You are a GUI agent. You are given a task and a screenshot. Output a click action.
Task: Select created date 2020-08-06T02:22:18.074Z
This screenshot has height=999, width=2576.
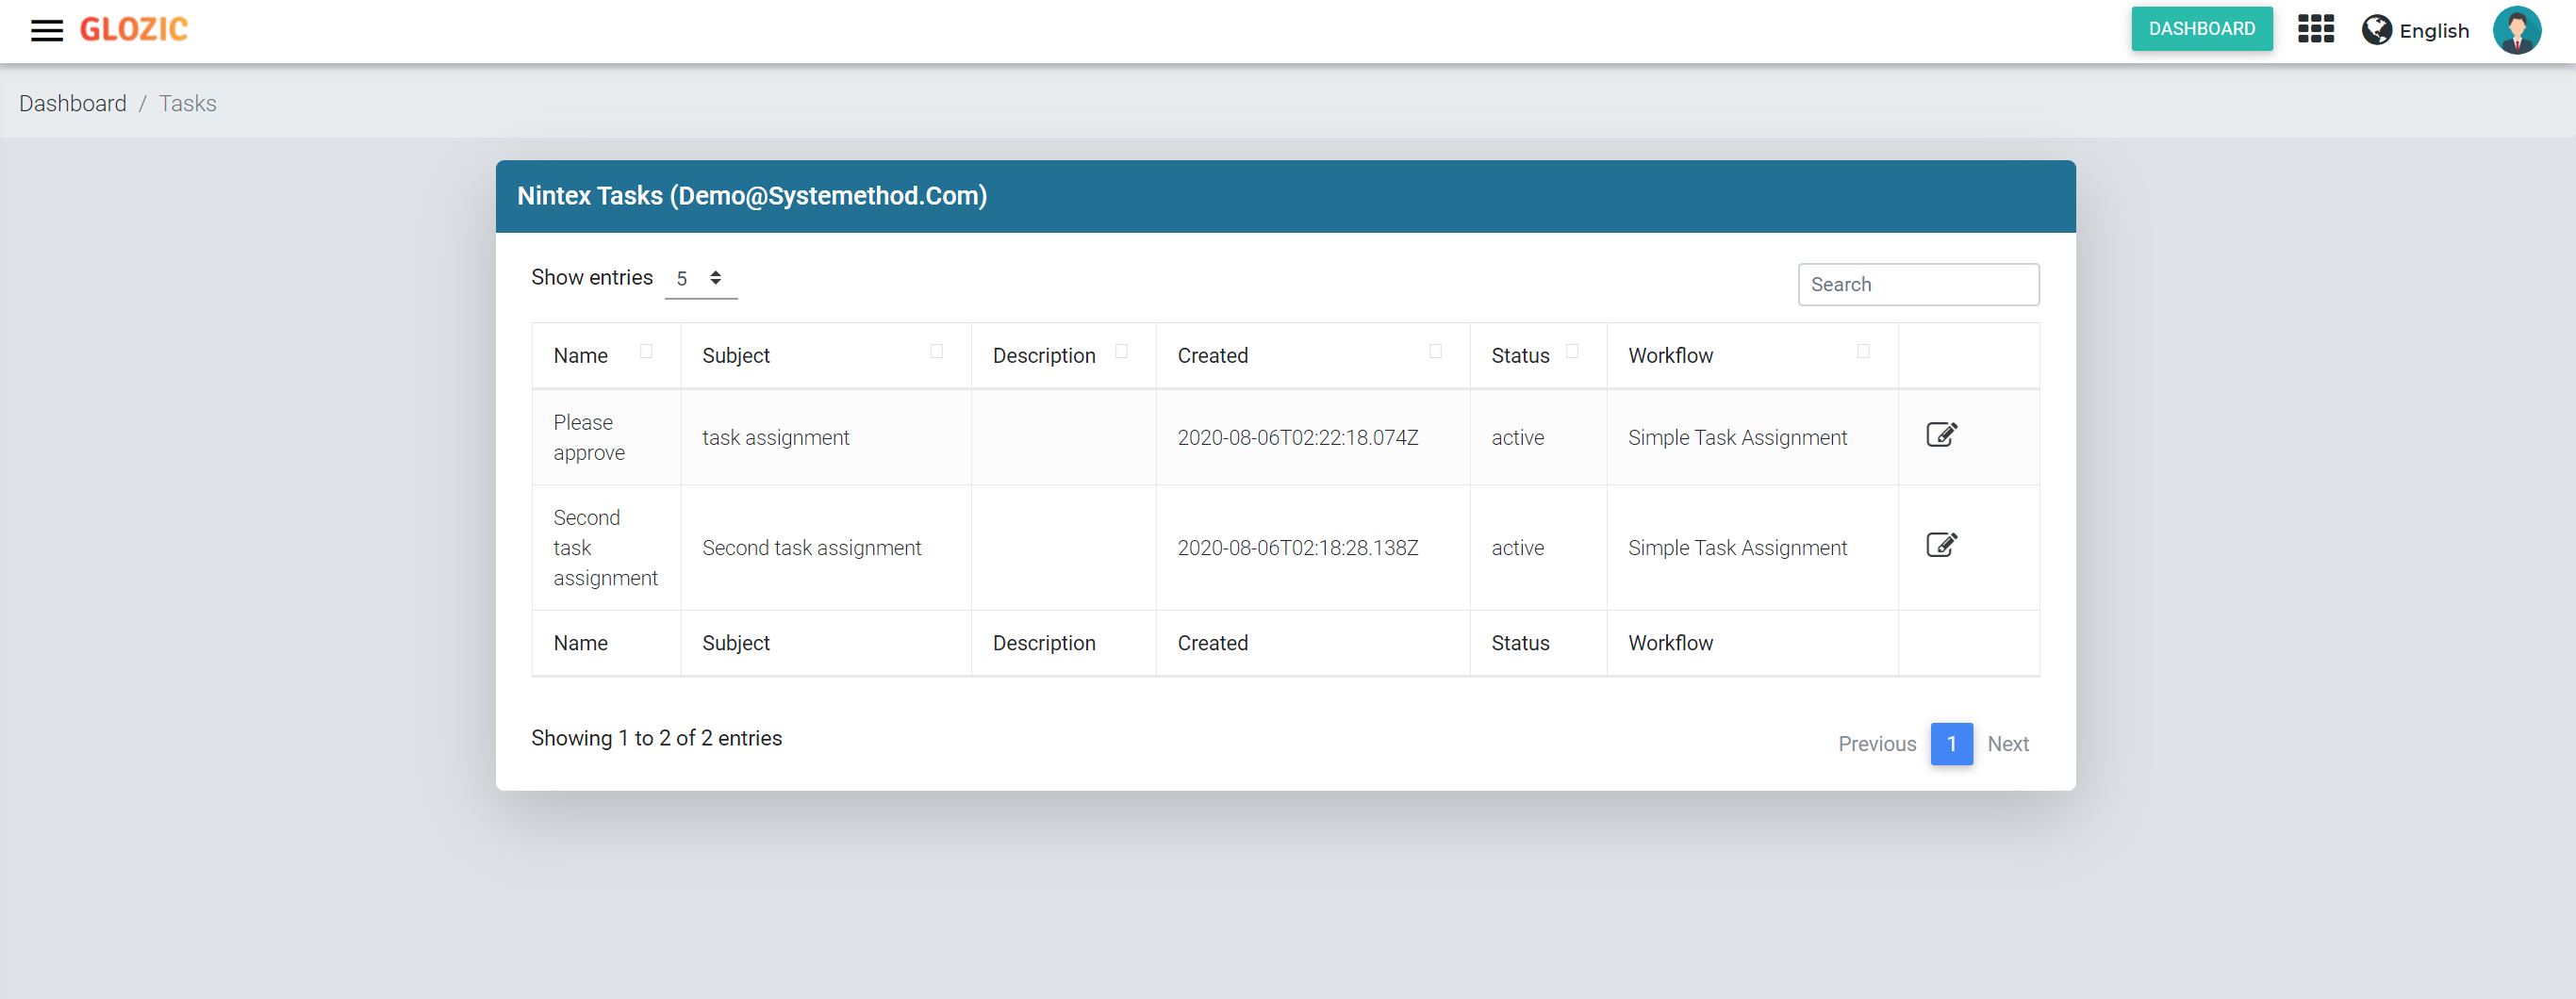pyautogui.click(x=1298, y=438)
